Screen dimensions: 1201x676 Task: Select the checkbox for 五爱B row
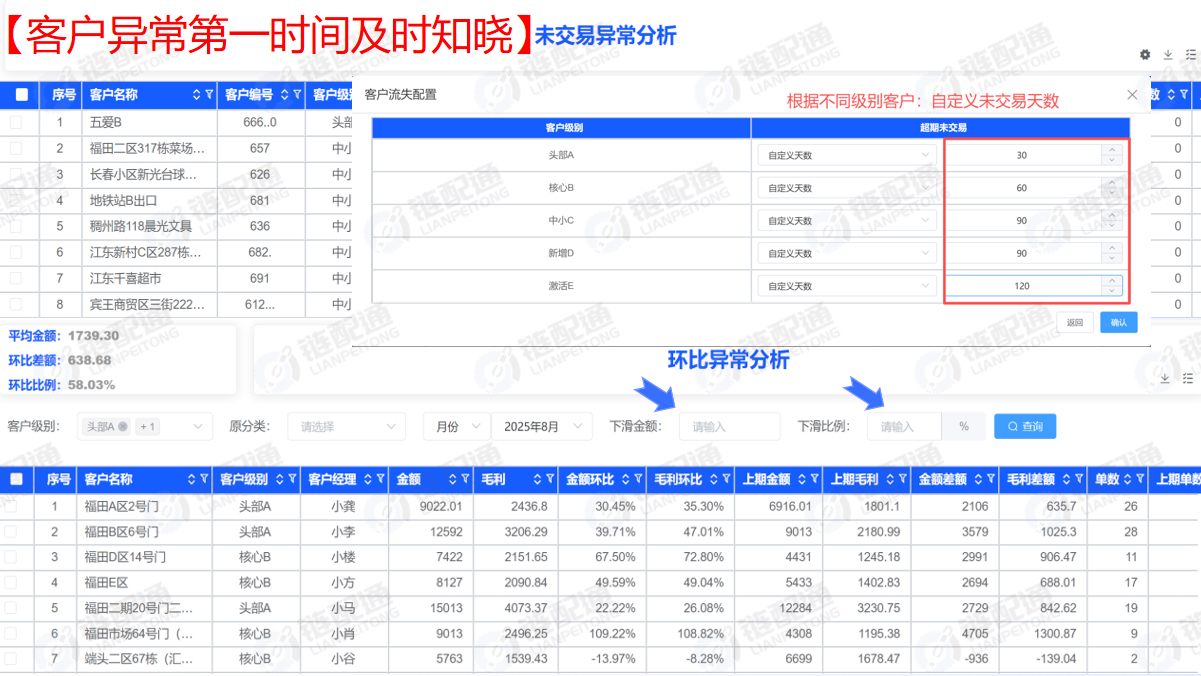[x=16, y=122]
